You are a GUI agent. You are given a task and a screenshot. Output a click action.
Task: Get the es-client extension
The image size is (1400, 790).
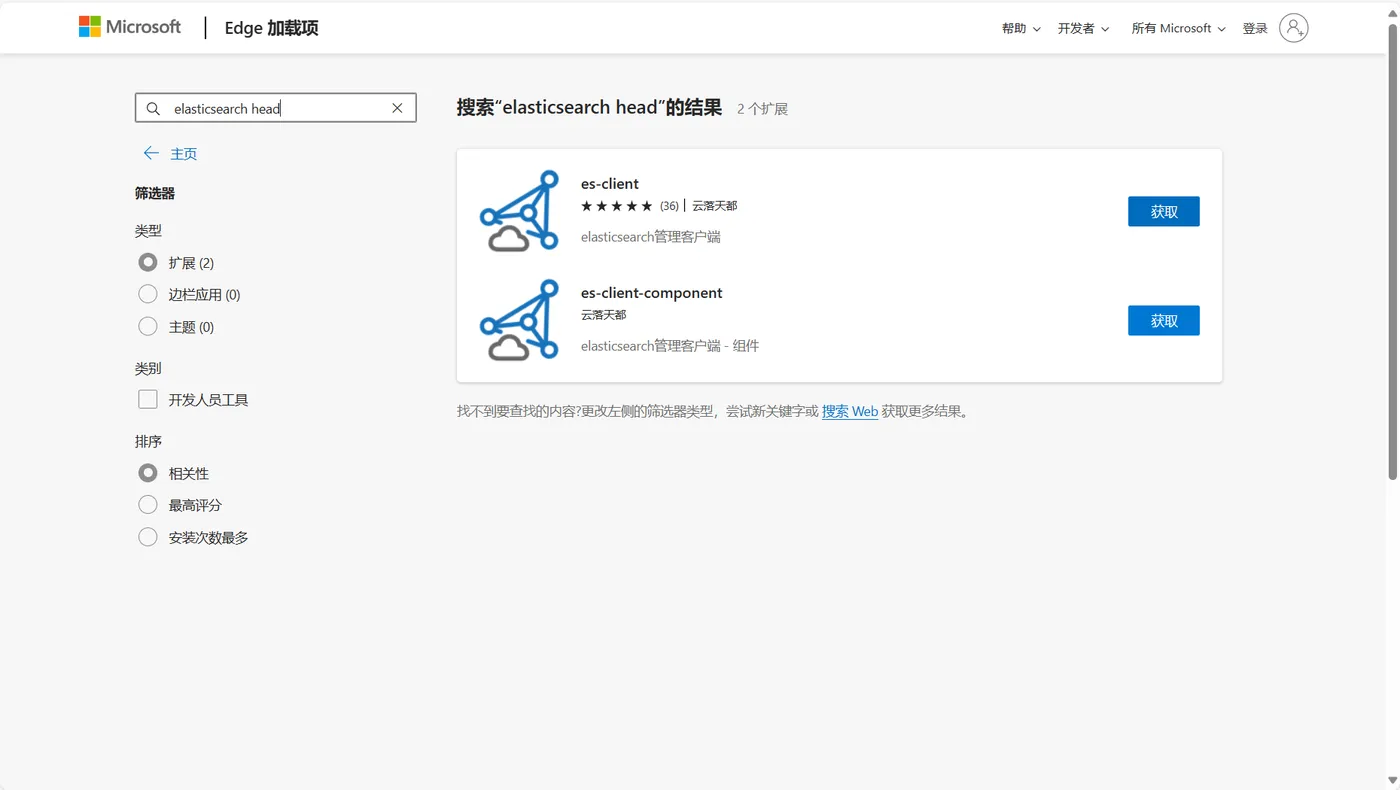[x=1163, y=211]
